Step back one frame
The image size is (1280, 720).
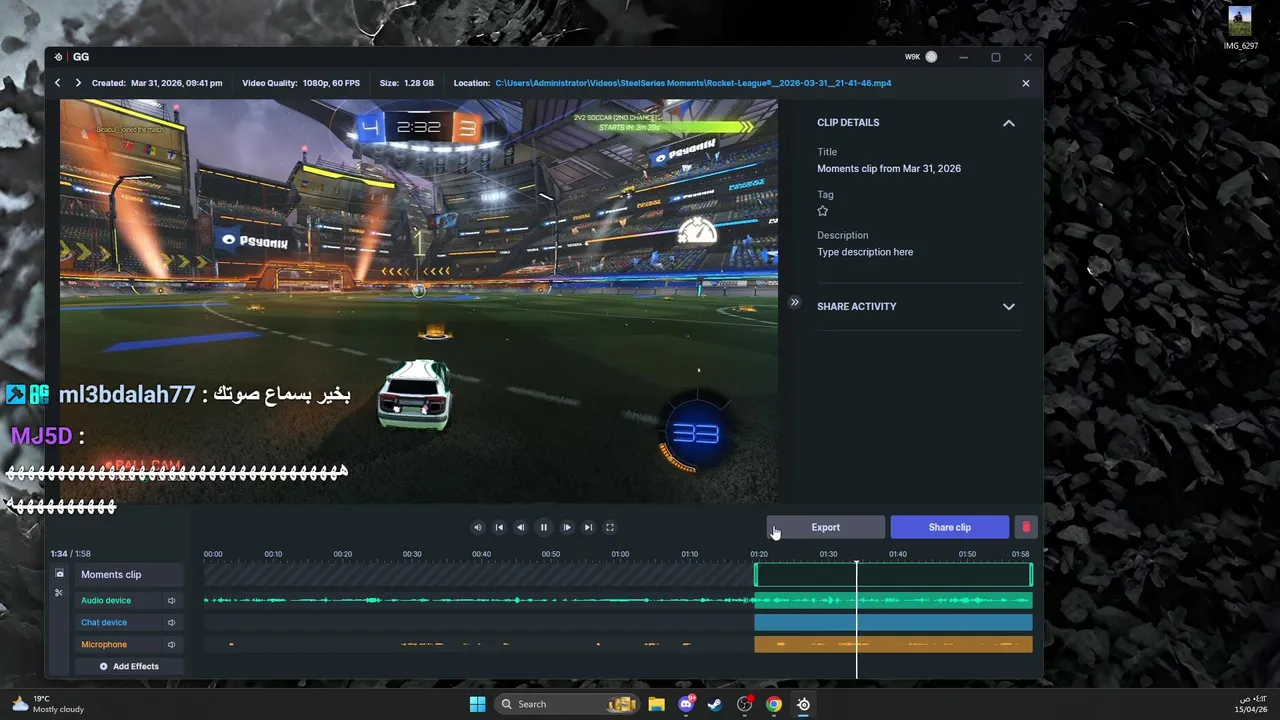pyautogui.click(x=520, y=527)
